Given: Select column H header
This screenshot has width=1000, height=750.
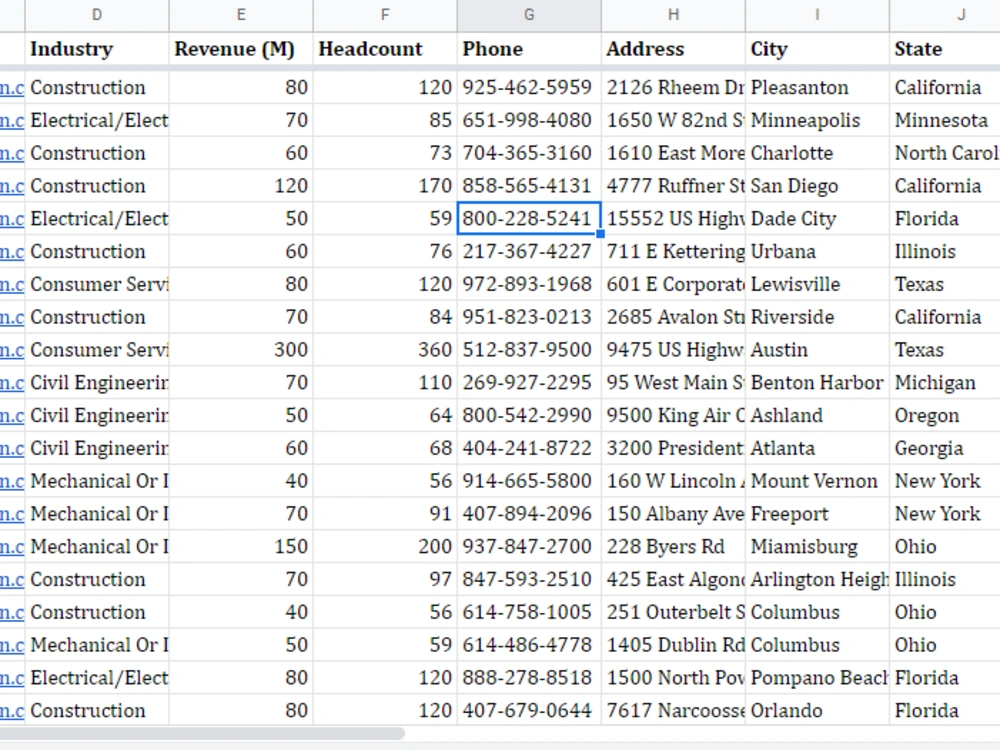Looking at the screenshot, I should 673,15.
